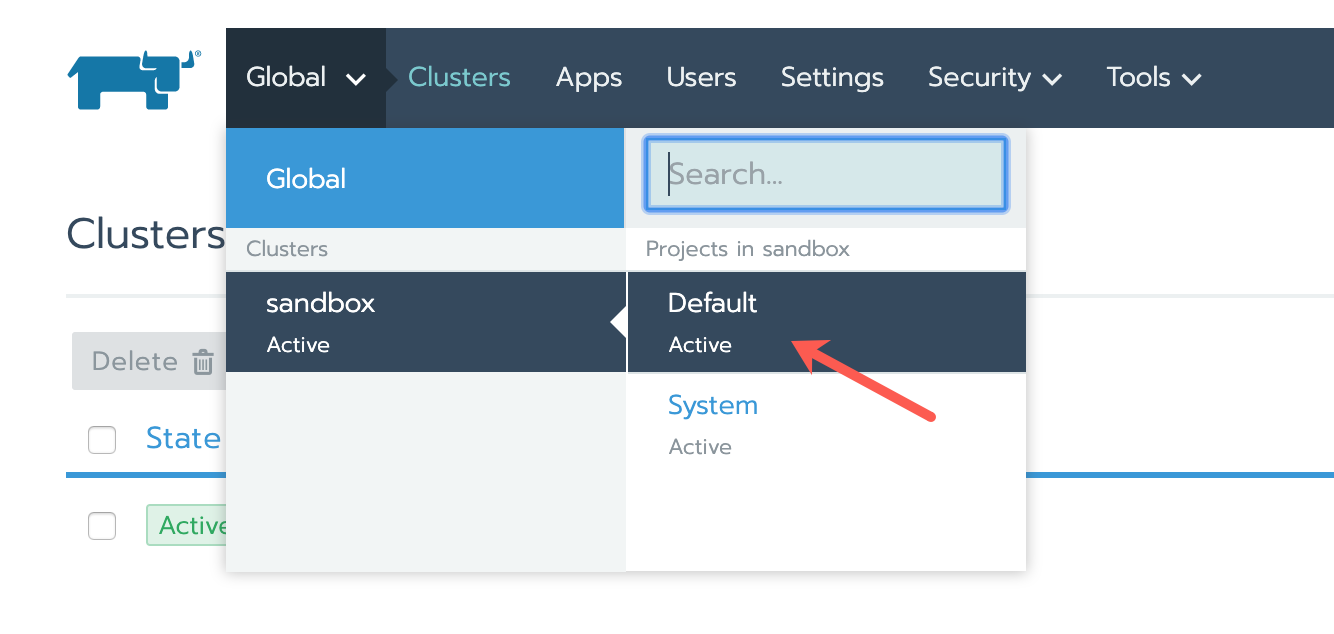Select the sandbox cluster in the list
The image size is (1334, 634).
(x=425, y=322)
